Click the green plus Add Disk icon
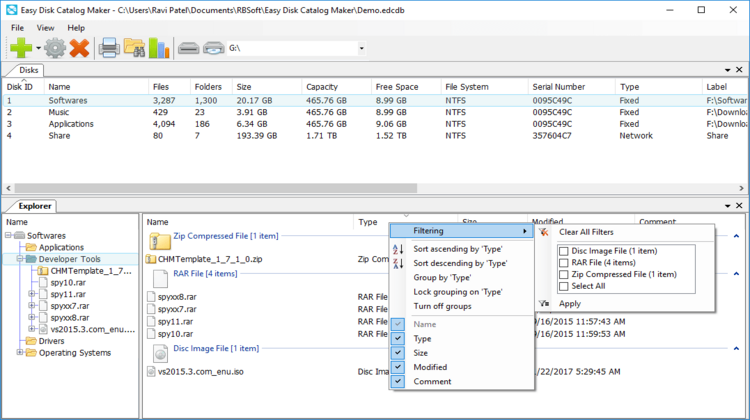 pyautogui.click(x=19, y=47)
